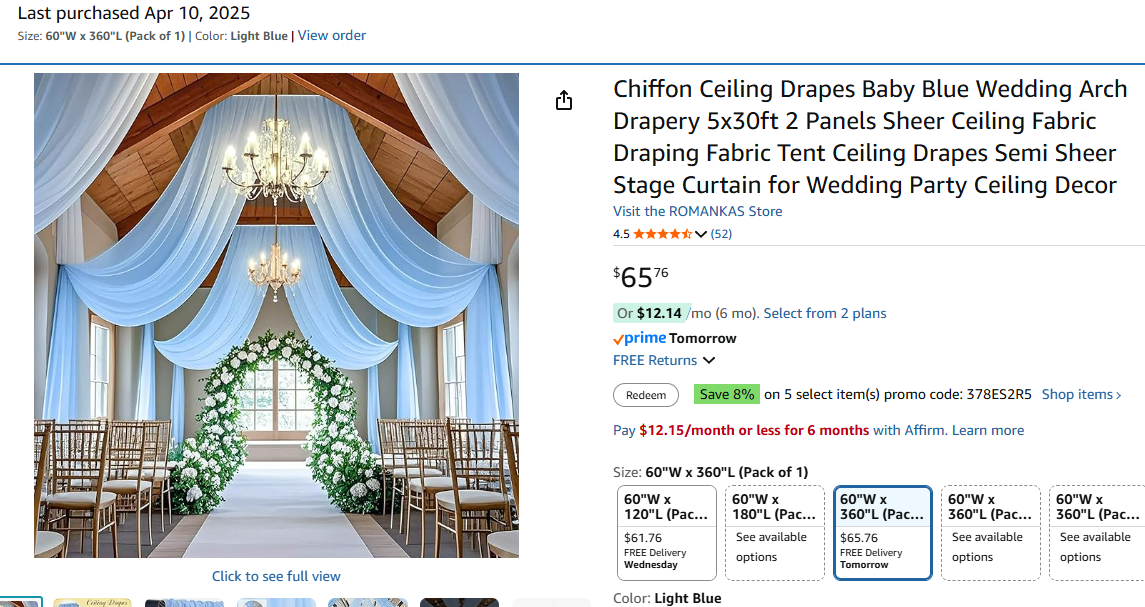The width and height of the screenshot is (1145, 607).
Task: Open the 52 customer reviews link
Action: [721, 234]
